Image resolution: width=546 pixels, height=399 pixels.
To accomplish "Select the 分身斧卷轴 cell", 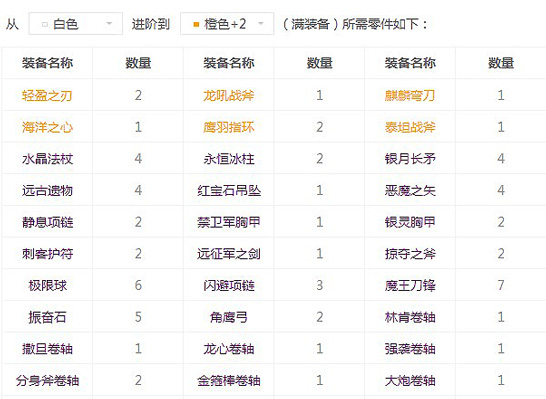I will 47,380.
